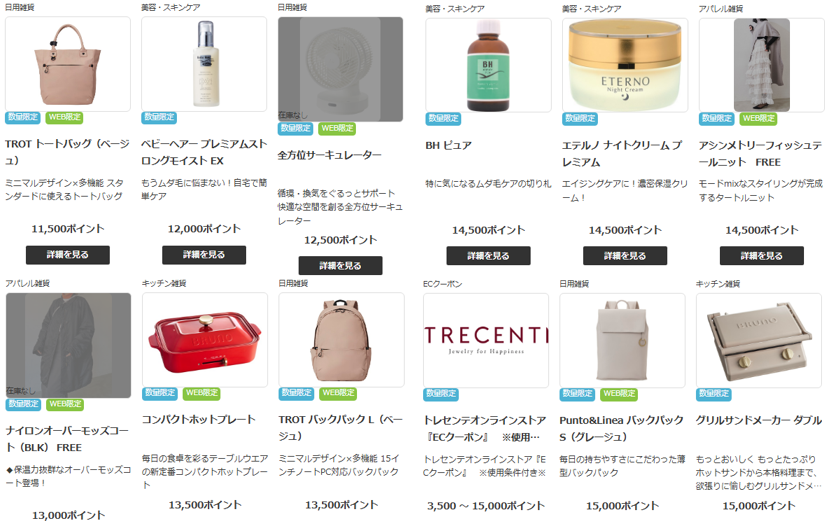Click 詳細を見る under ベビーヘアー プレミアムストロングモイスト EX
Screen dimensions: 826x526
204,255
